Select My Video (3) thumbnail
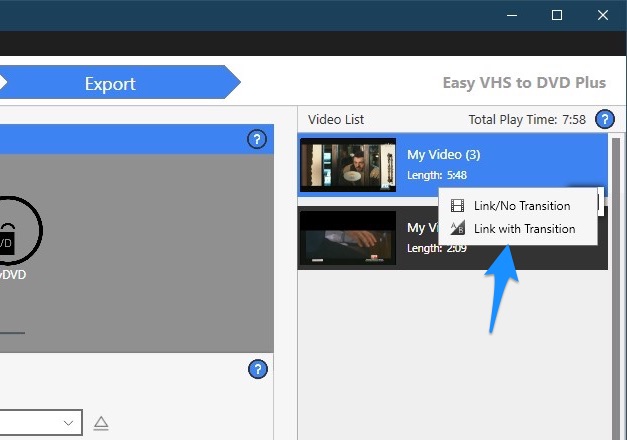Screen dimensions: 627x440 pyautogui.click(x=348, y=165)
